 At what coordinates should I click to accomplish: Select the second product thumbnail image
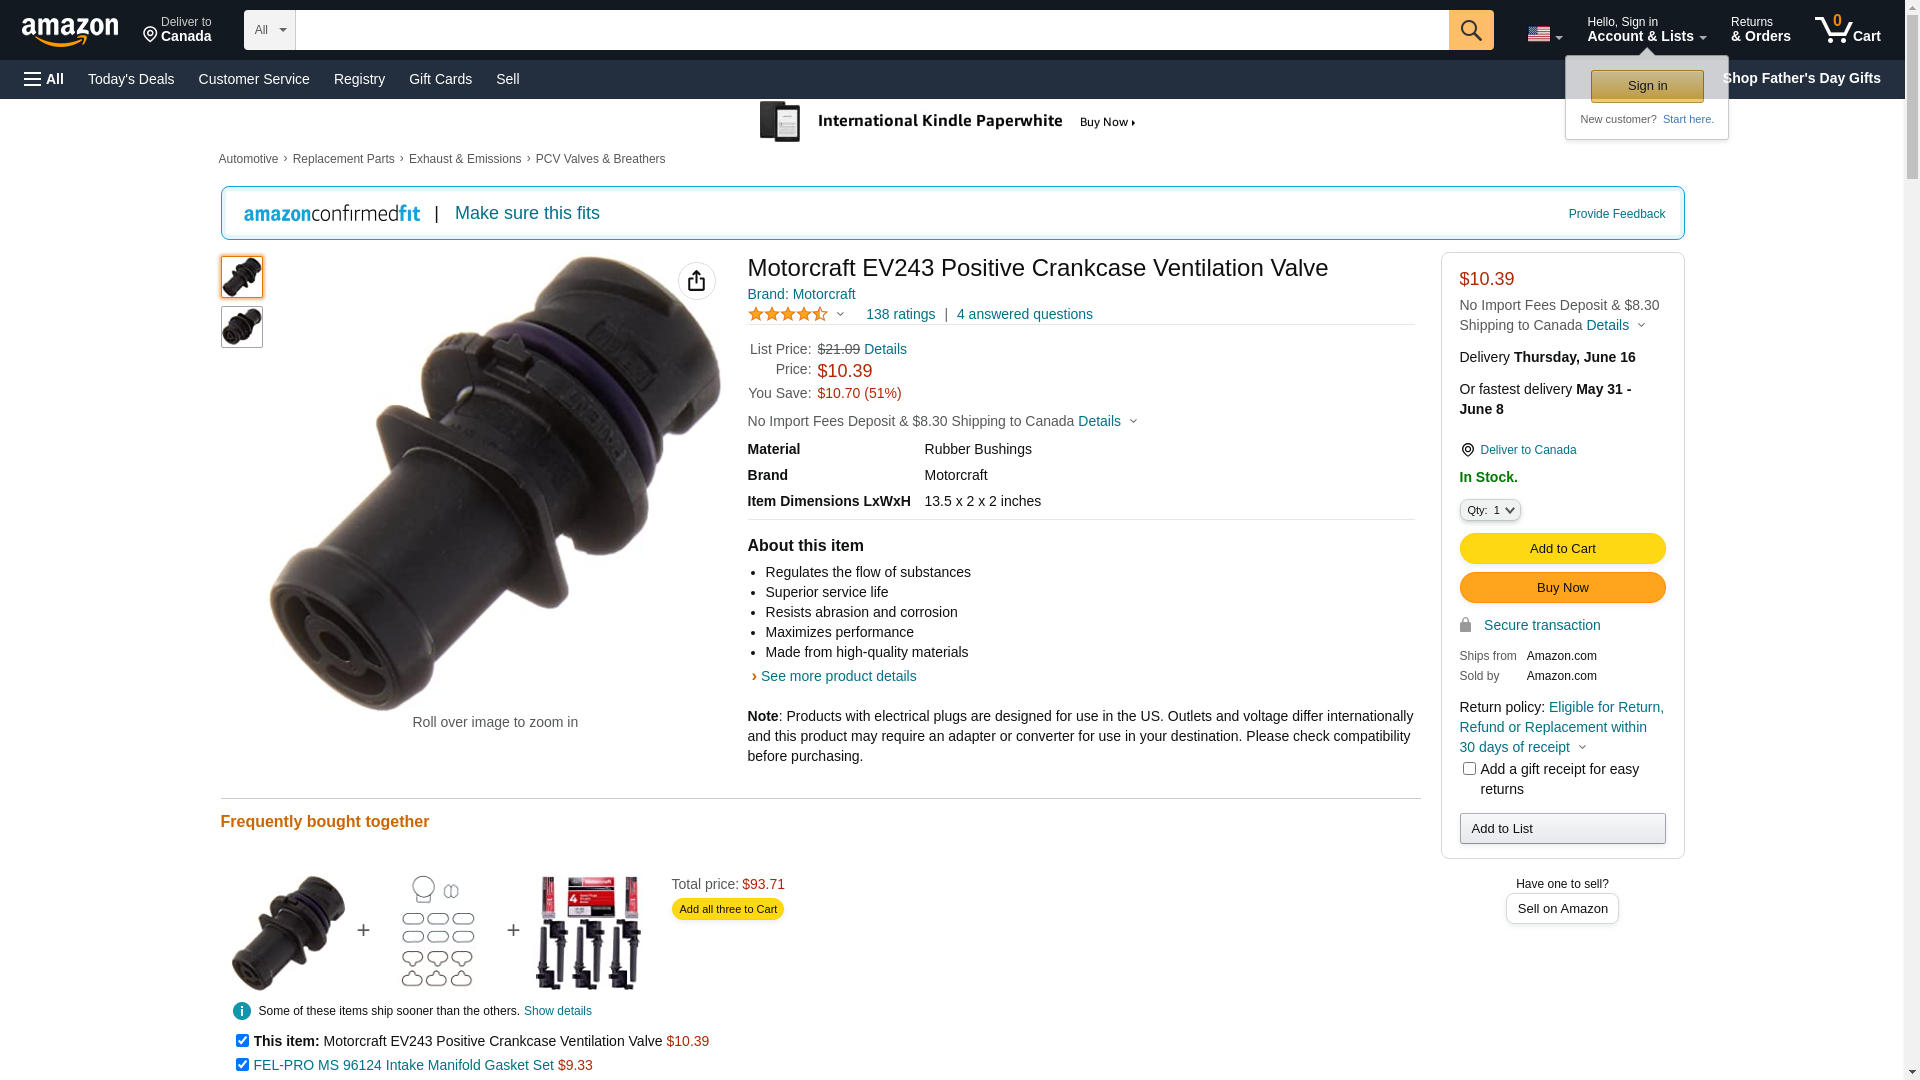(x=242, y=327)
